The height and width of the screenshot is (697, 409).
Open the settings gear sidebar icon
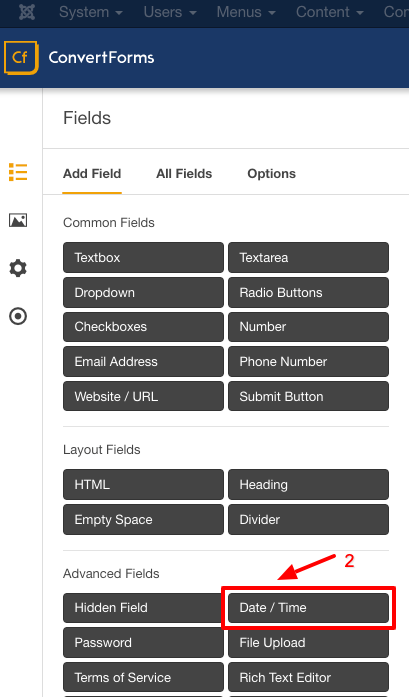(18, 268)
